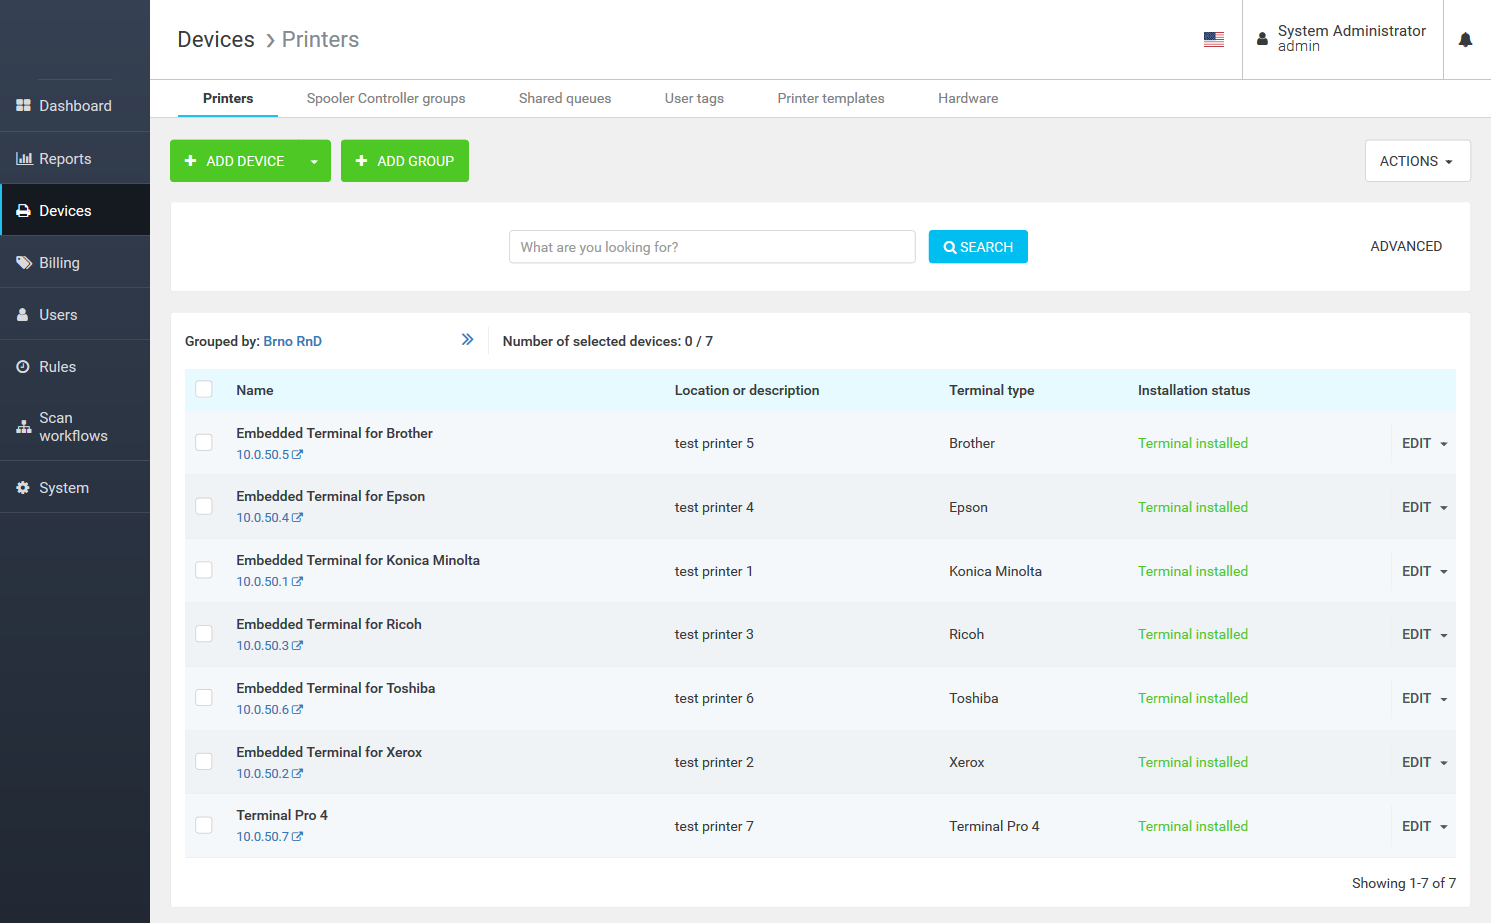Viewport: 1491px width, 923px height.
Task: Click the blue SEARCH button
Action: pos(977,247)
